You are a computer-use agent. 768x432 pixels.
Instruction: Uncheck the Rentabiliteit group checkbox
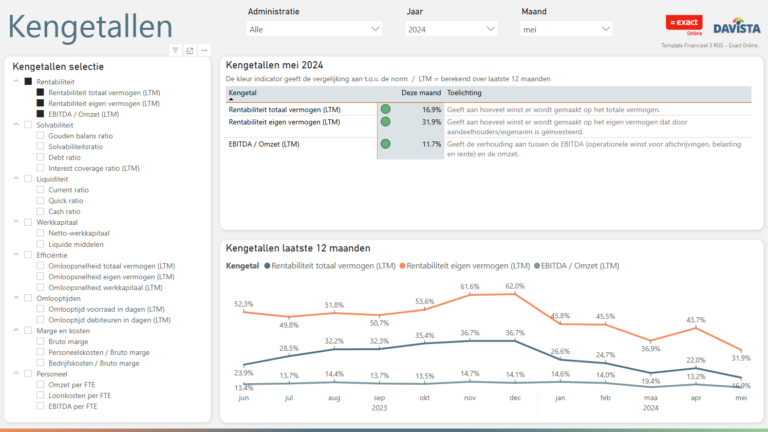(28, 82)
